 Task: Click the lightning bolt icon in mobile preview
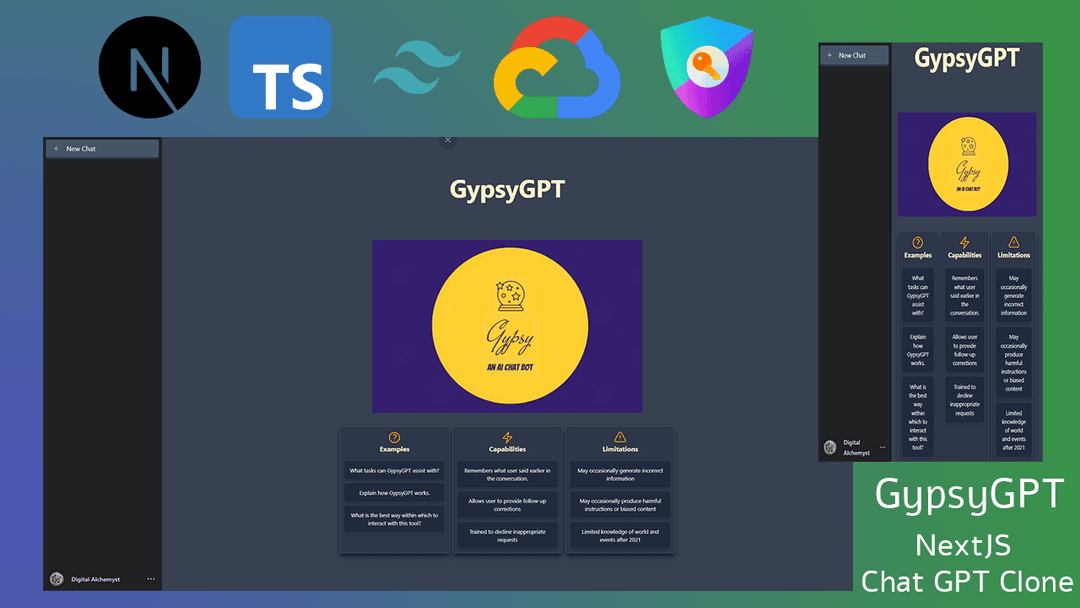tap(965, 242)
